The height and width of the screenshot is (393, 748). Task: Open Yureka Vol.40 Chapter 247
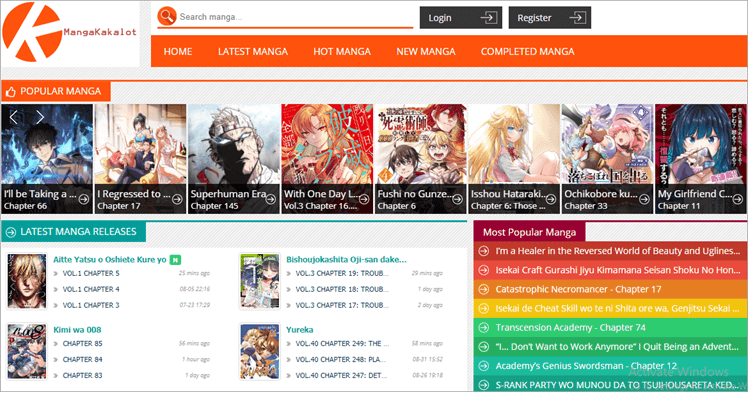point(342,375)
